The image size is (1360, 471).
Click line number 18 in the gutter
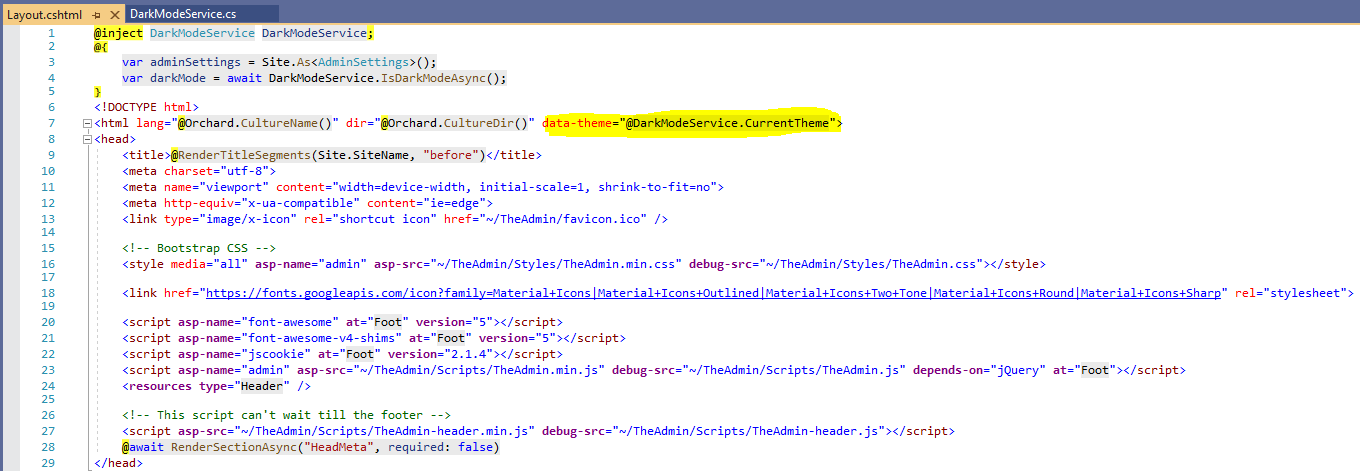click(x=49, y=293)
